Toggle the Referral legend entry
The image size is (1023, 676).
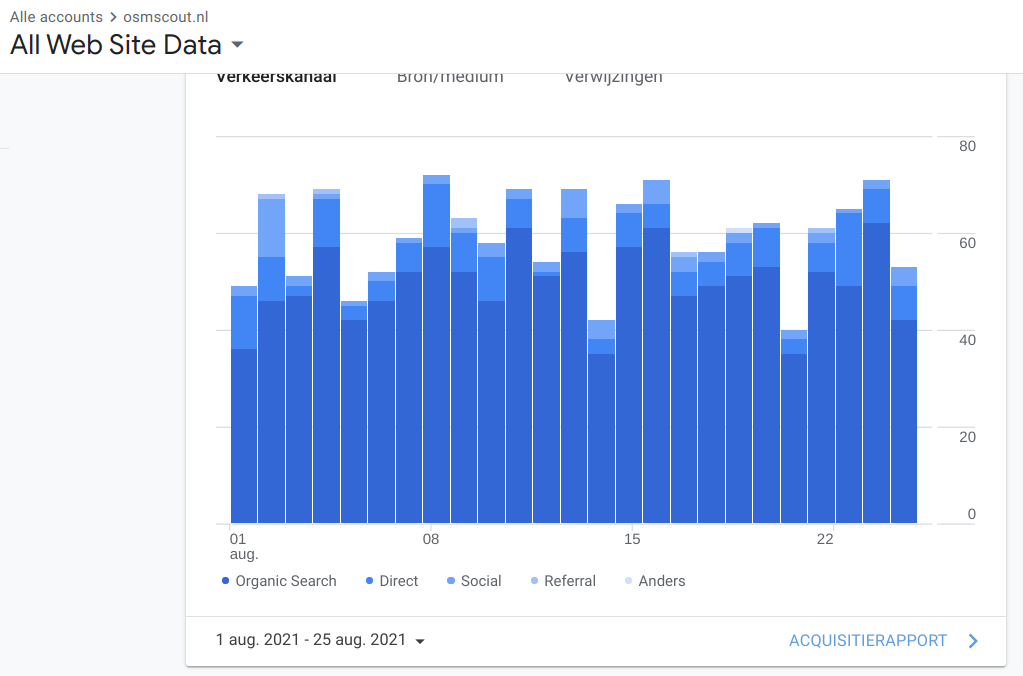563,581
